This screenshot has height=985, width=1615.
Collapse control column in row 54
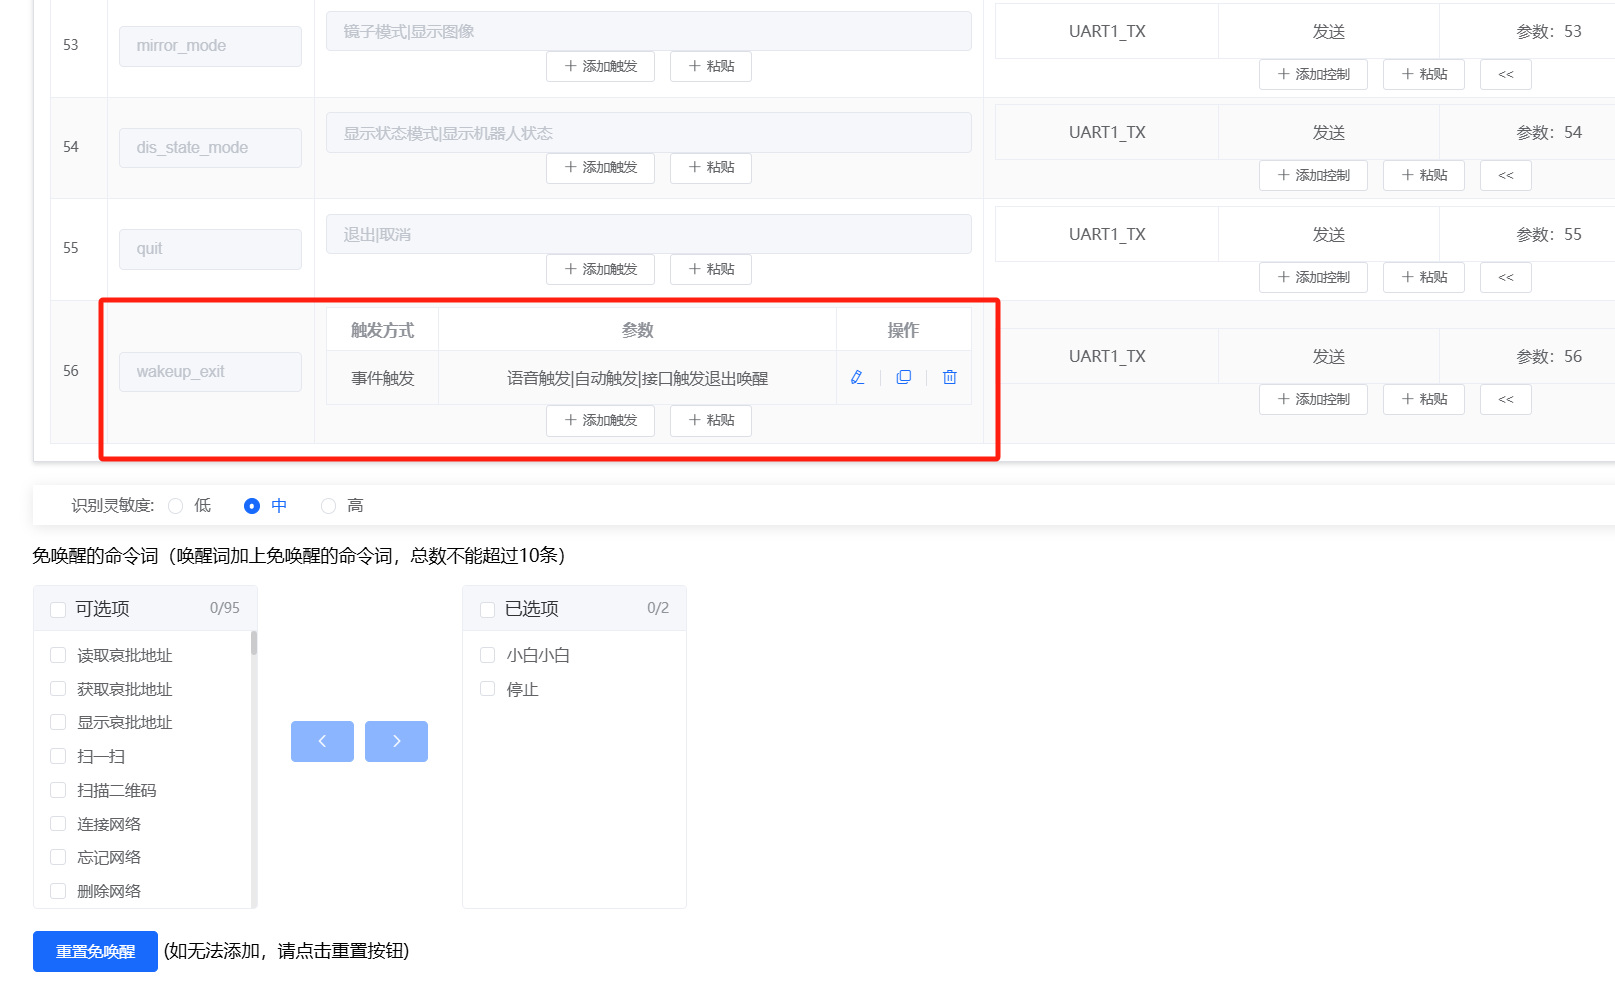[x=1506, y=175]
